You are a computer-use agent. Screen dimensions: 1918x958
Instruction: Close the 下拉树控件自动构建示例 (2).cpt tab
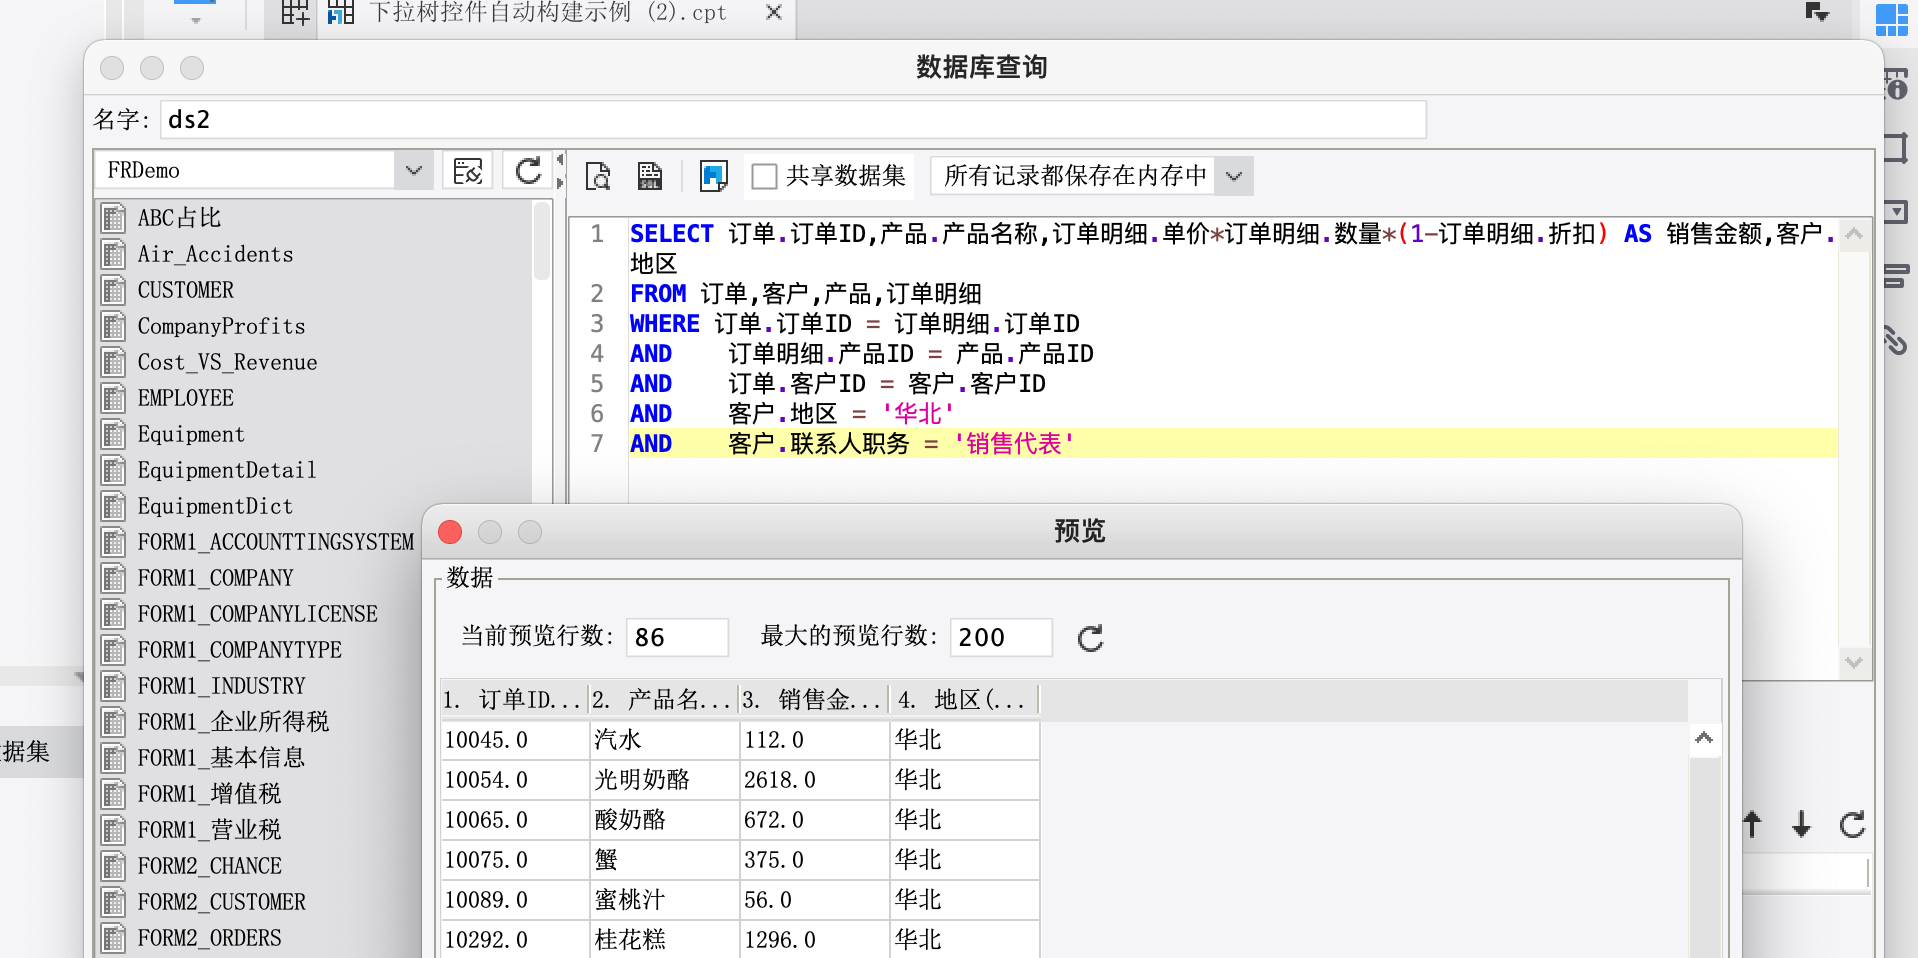coord(773,13)
